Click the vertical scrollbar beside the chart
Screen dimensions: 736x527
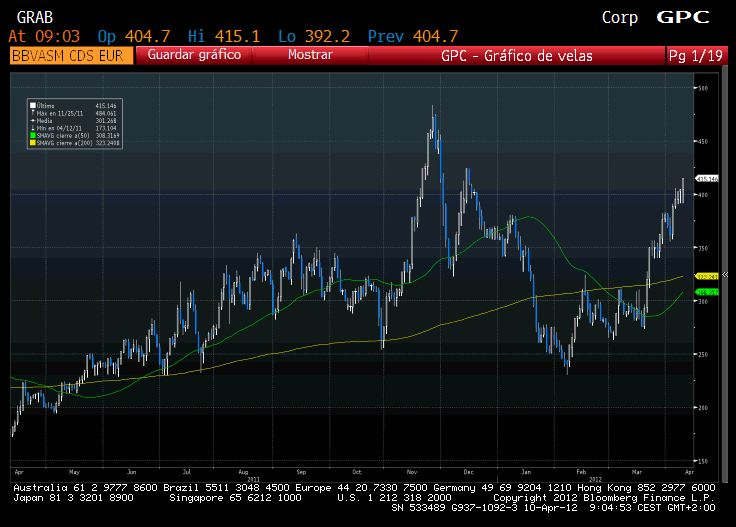coord(725,275)
